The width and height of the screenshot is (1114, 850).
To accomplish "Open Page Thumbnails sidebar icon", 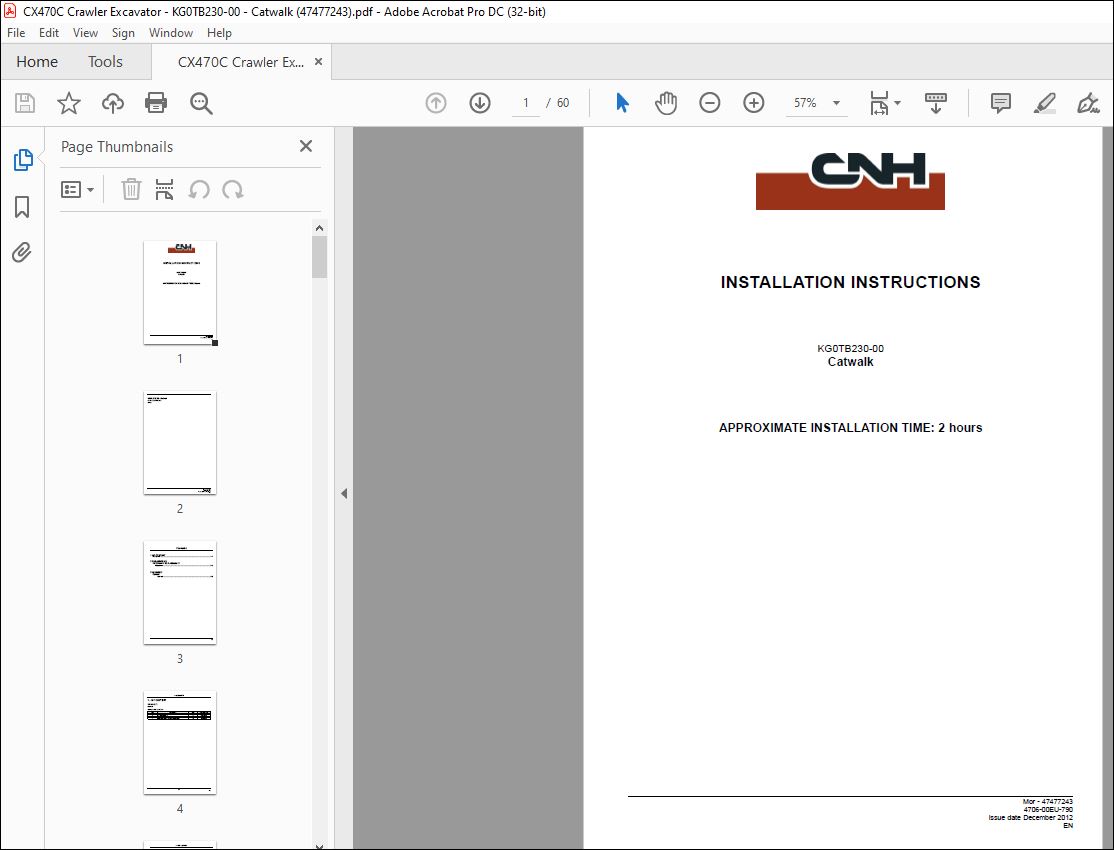I will click(x=23, y=160).
